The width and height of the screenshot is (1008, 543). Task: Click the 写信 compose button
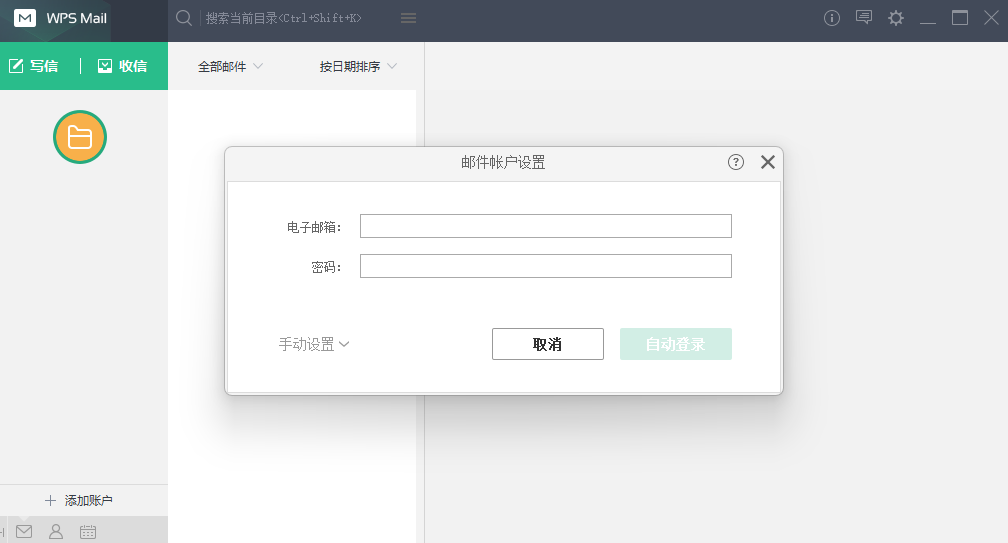34,66
